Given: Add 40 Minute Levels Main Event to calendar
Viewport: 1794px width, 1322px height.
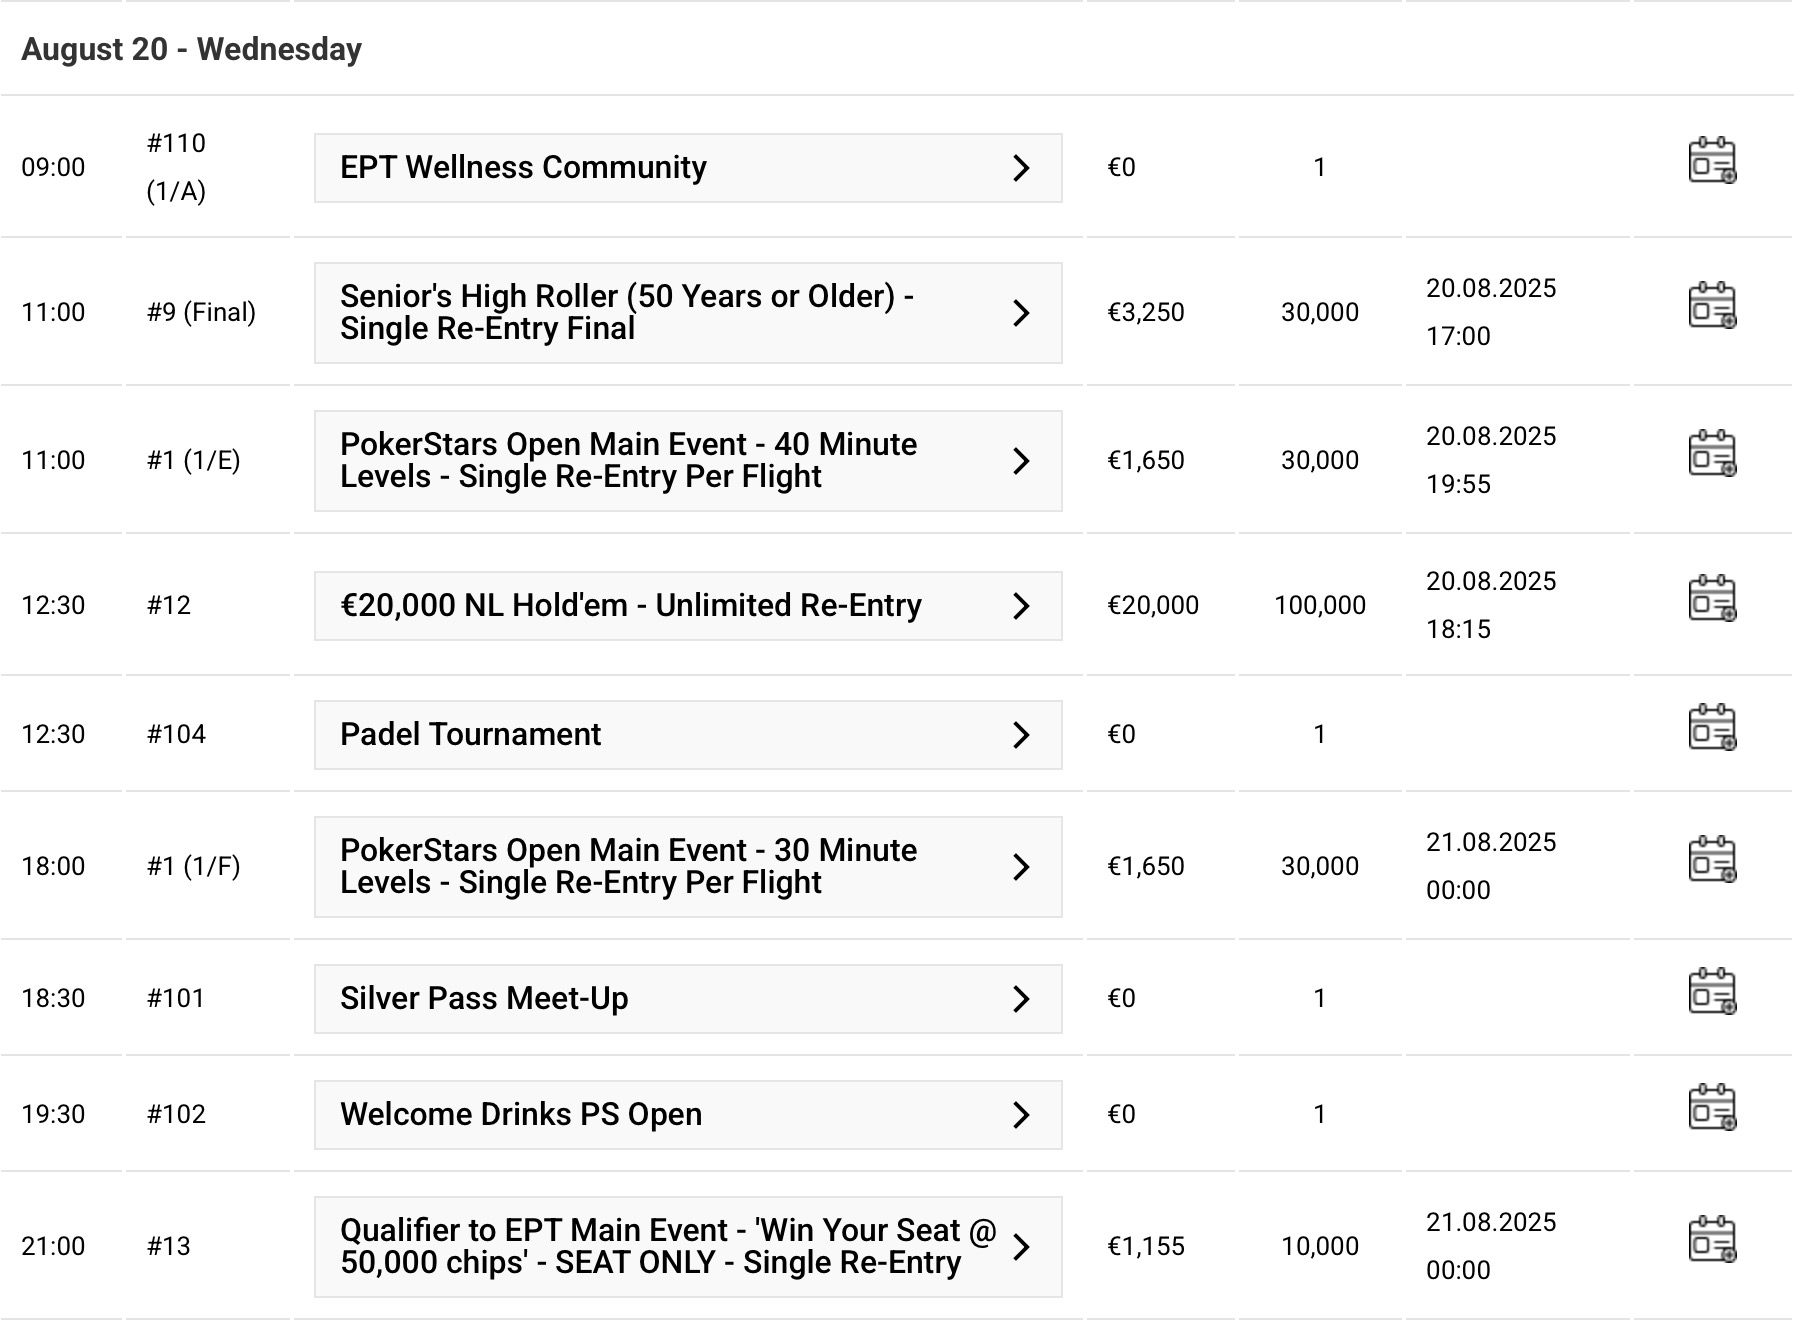Looking at the screenshot, I should (x=1712, y=454).
